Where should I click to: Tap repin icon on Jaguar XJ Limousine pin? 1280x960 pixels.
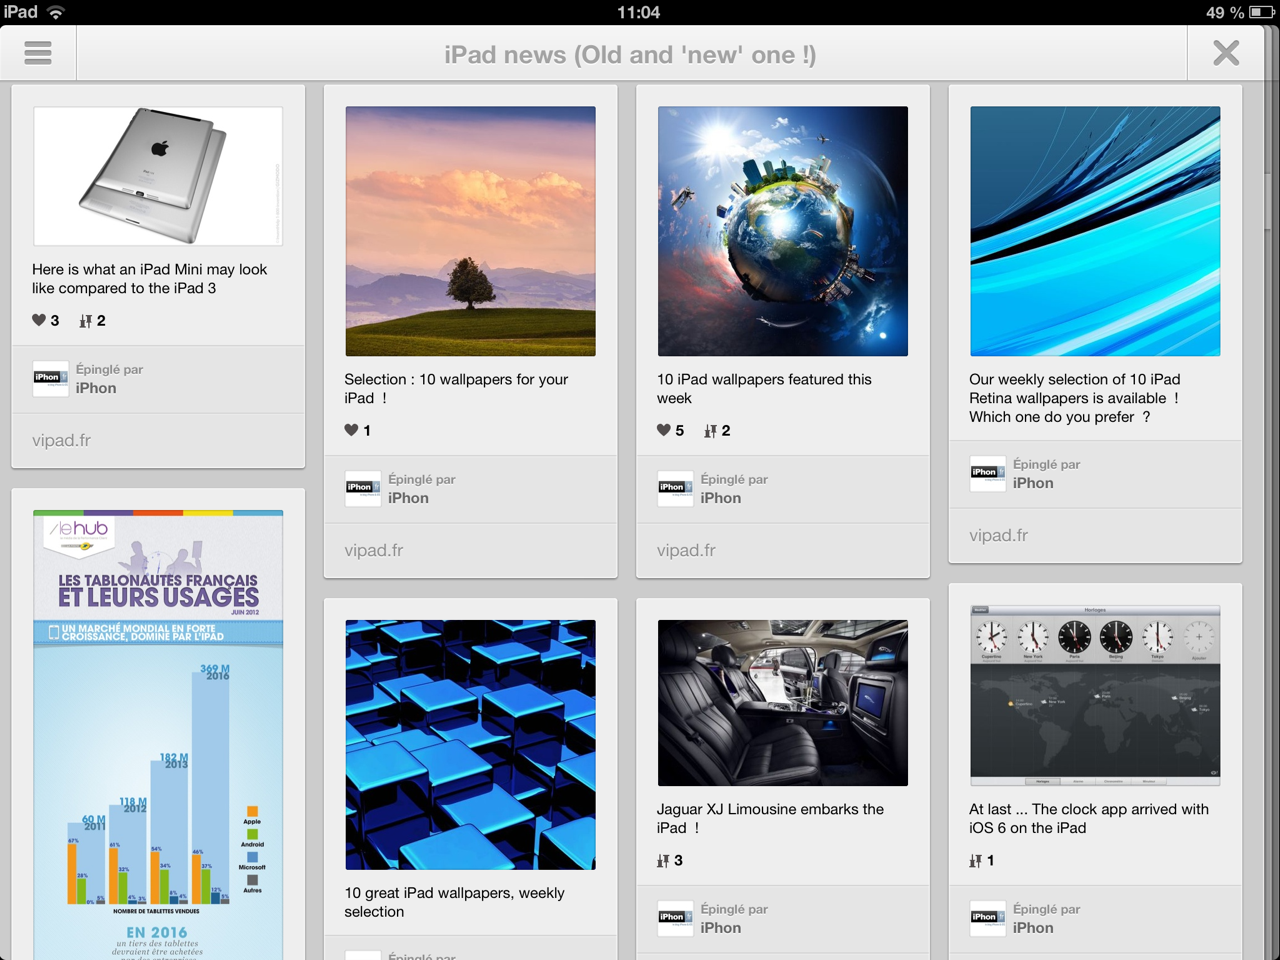point(663,861)
